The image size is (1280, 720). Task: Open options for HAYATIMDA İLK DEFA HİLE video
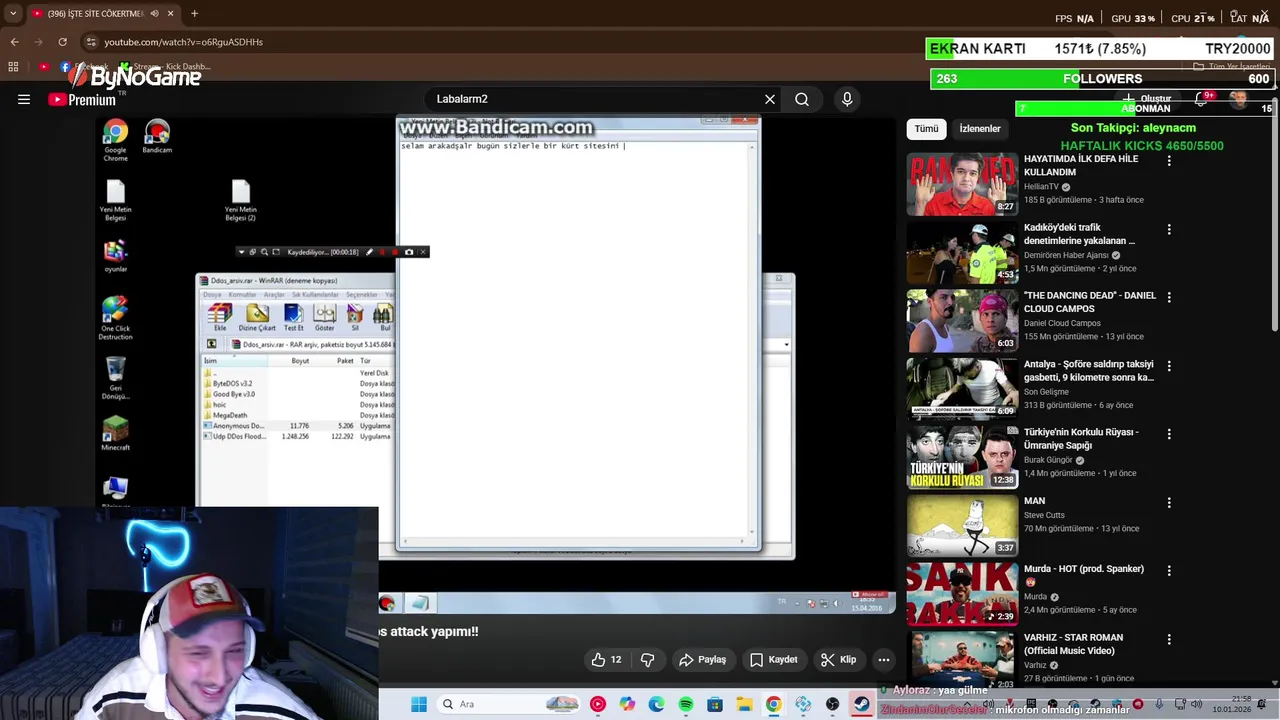pyautogui.click(x=1169, y=160)
